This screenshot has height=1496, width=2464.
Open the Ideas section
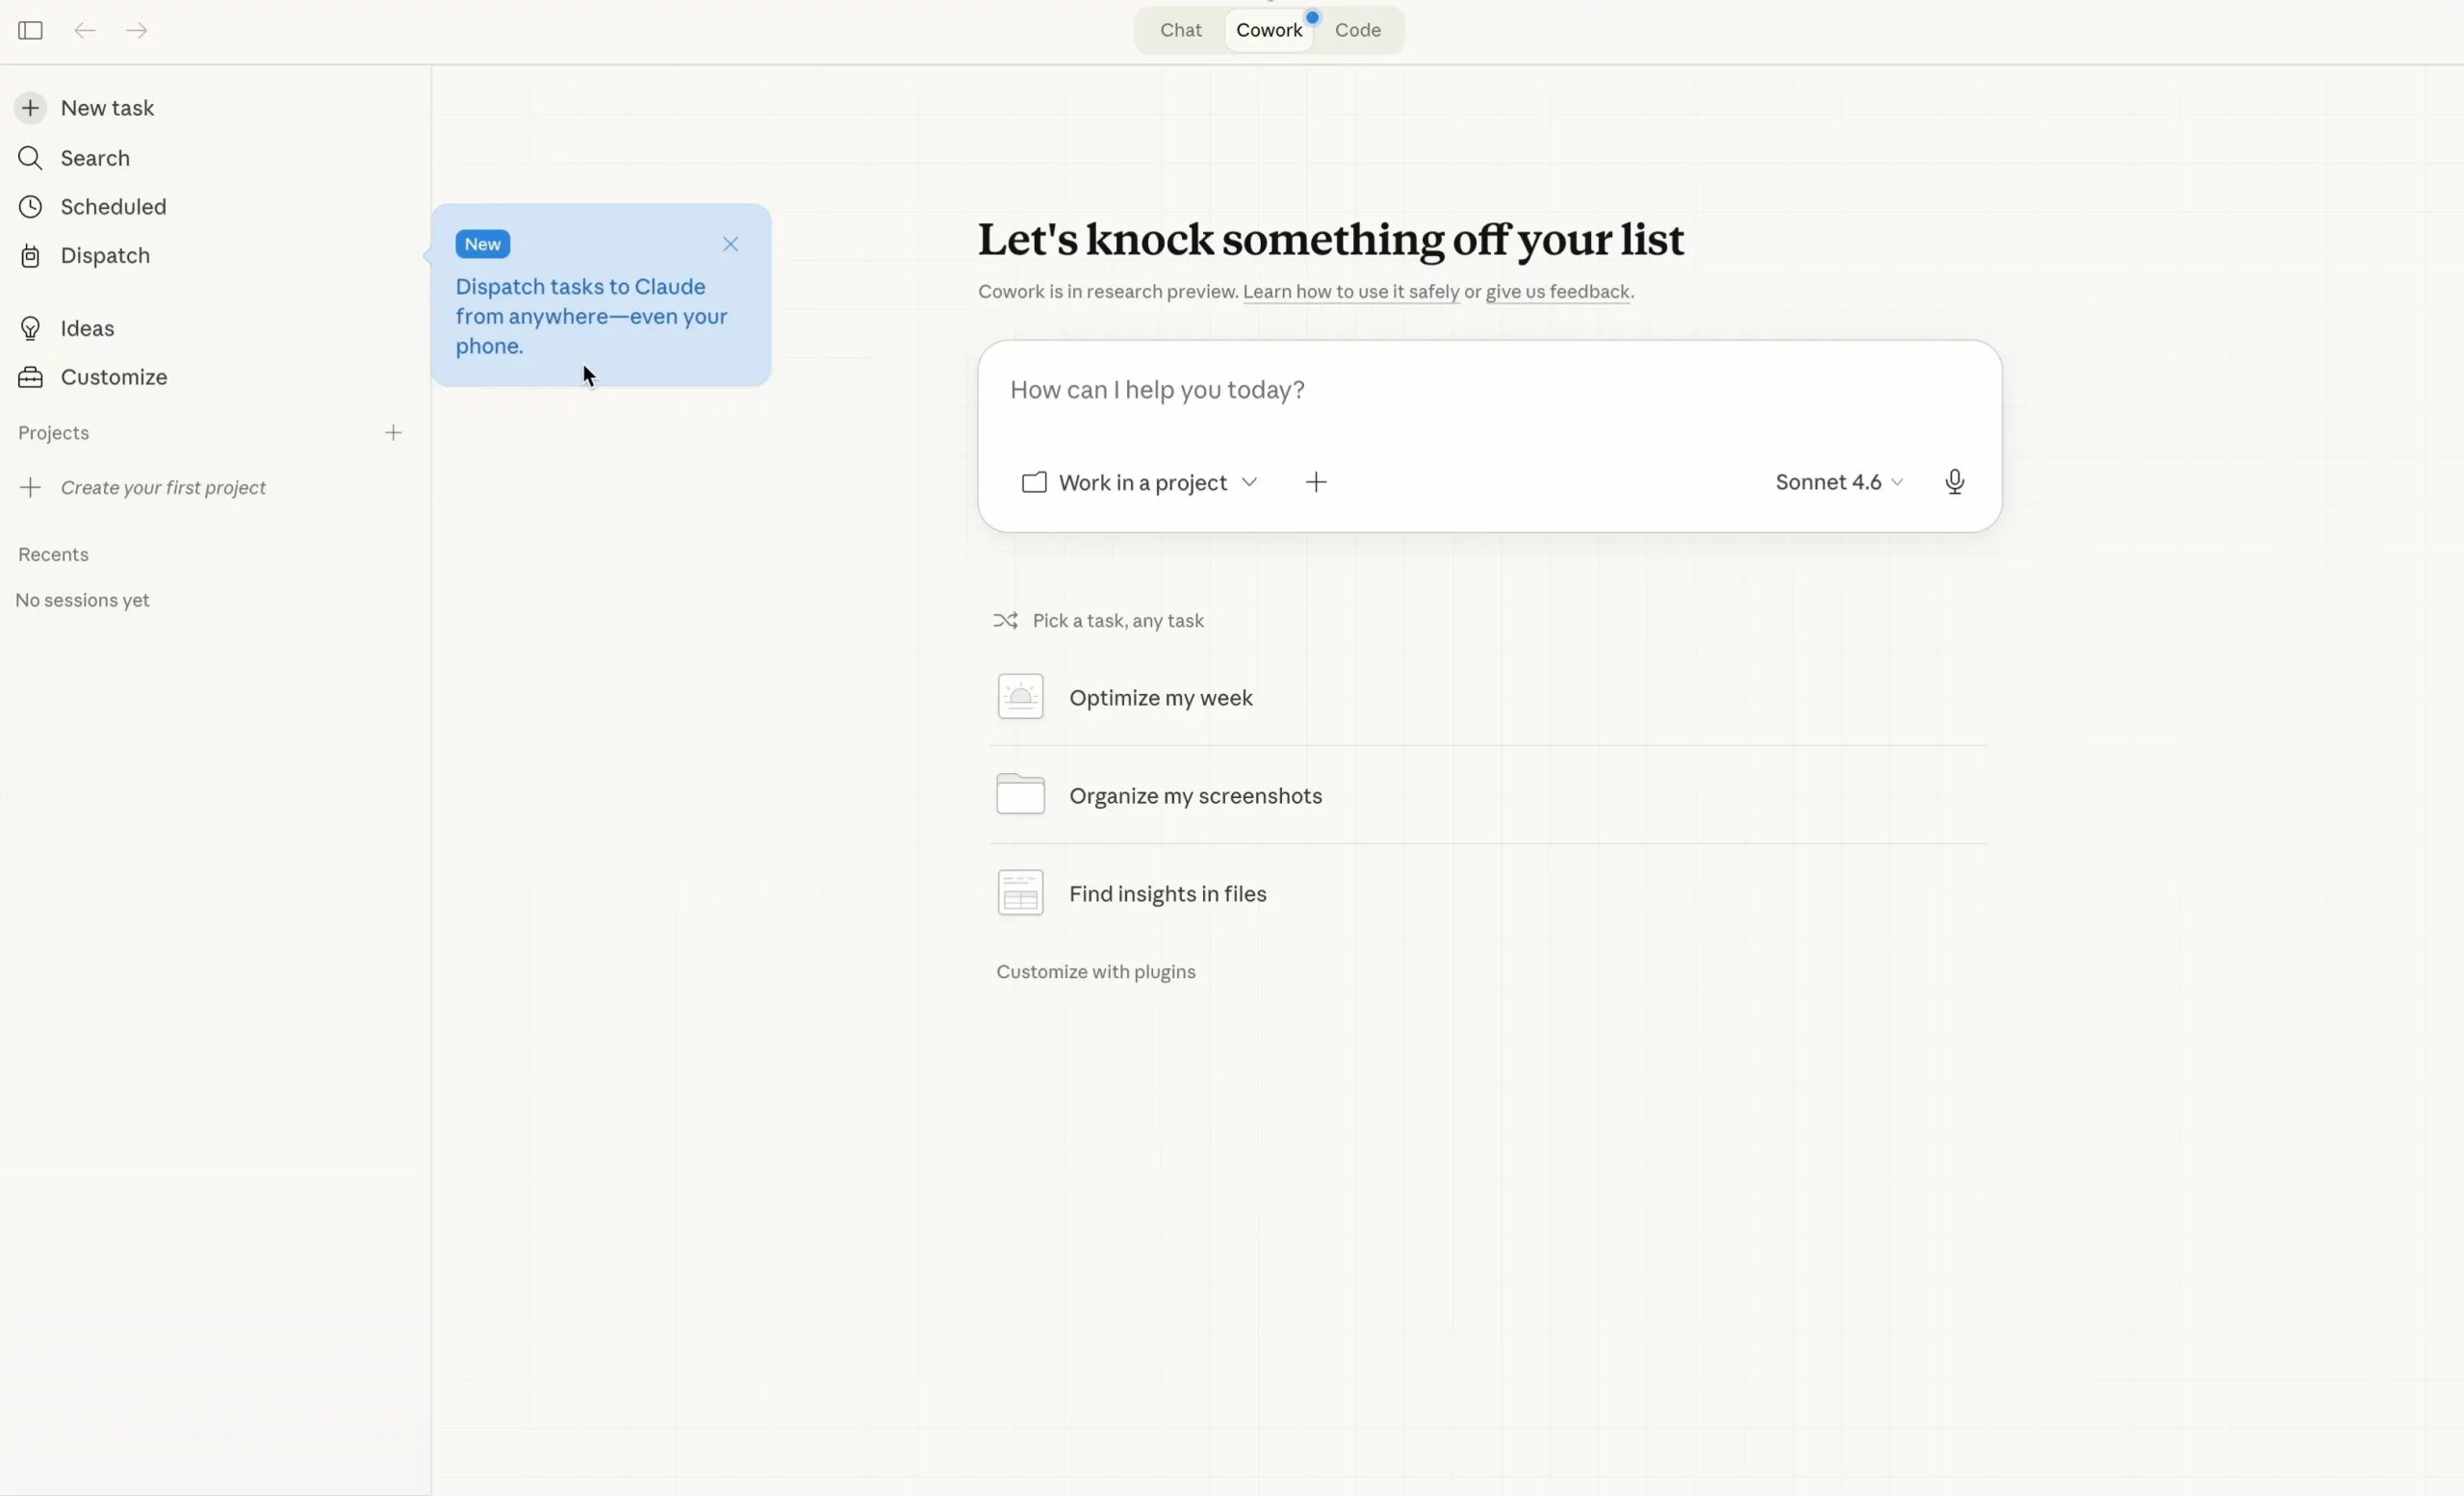coord(87,329)
